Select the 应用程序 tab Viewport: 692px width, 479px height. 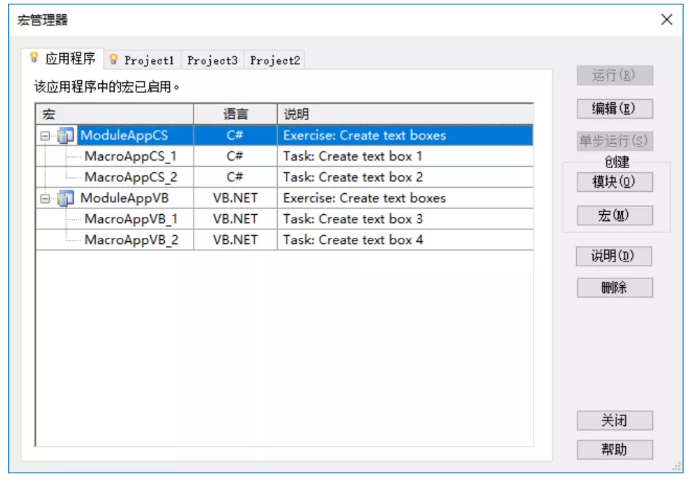pos(63,58)
